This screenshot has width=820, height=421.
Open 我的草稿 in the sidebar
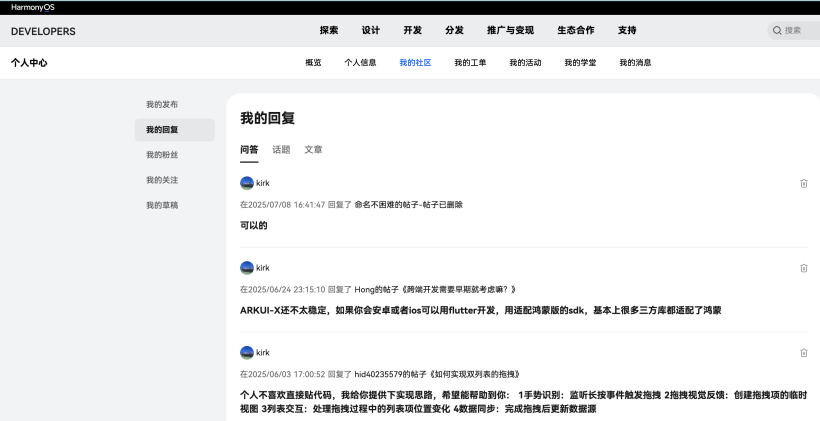click(x=162, y=205)
